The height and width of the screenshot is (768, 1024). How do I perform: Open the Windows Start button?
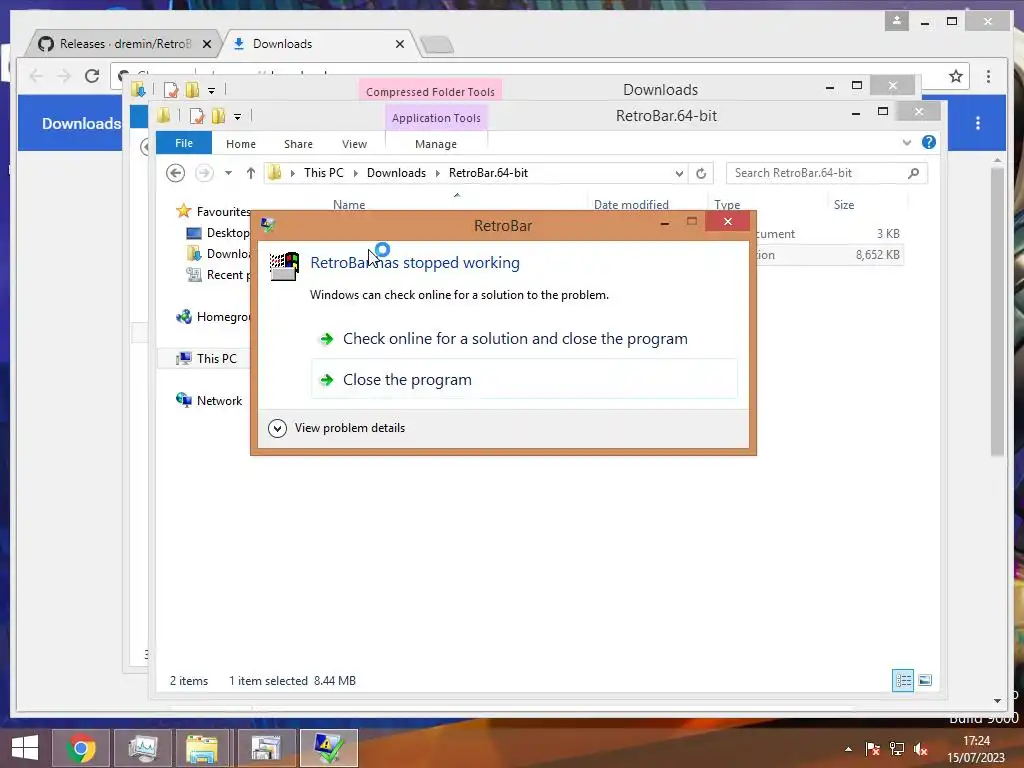pyautogui.click(x=25, y=748)
